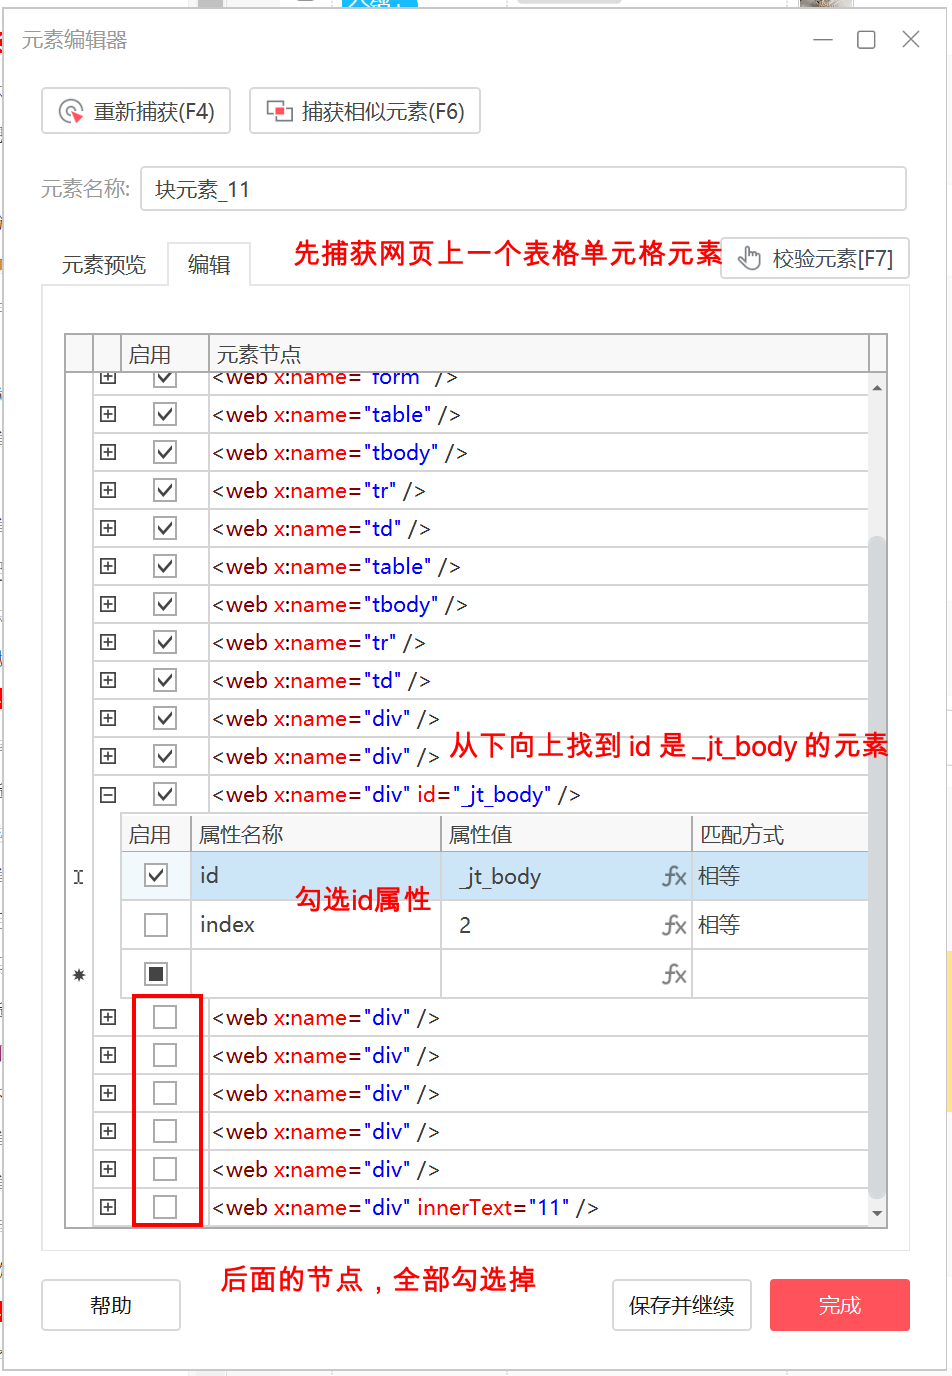
Task: Switch to the 元素预览 tab
Action: pos(104,264)
